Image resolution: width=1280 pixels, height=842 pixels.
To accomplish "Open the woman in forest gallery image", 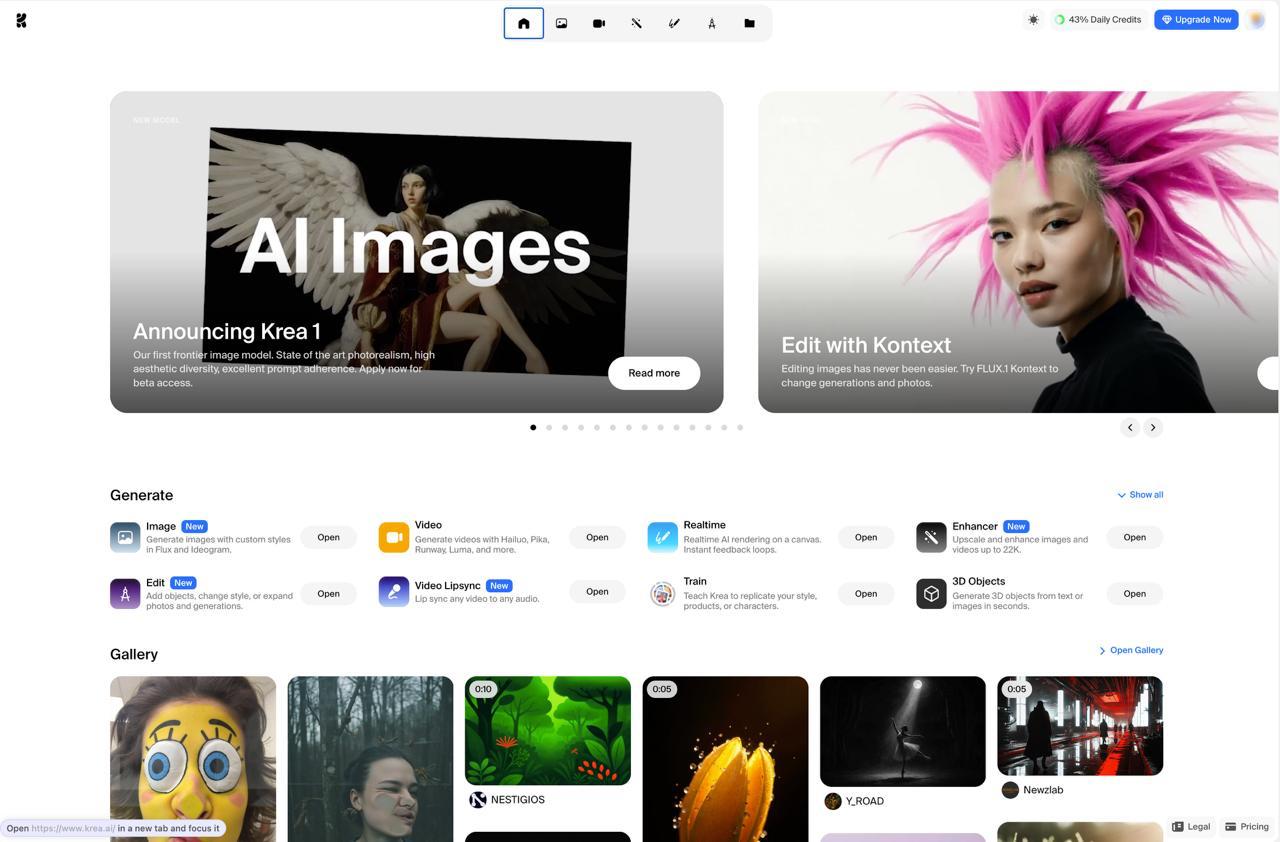I will pyautogui.click(x=370, y=759).
